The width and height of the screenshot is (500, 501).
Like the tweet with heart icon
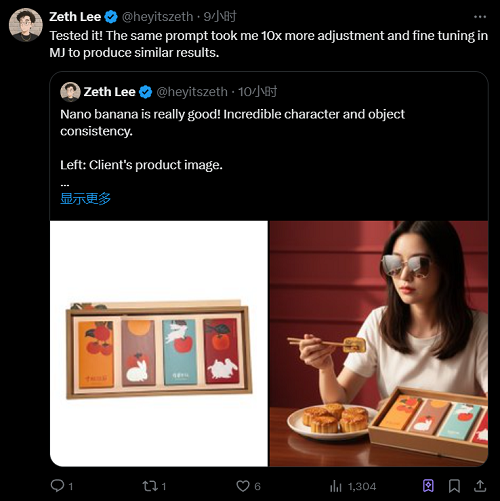tap(243, 486)
